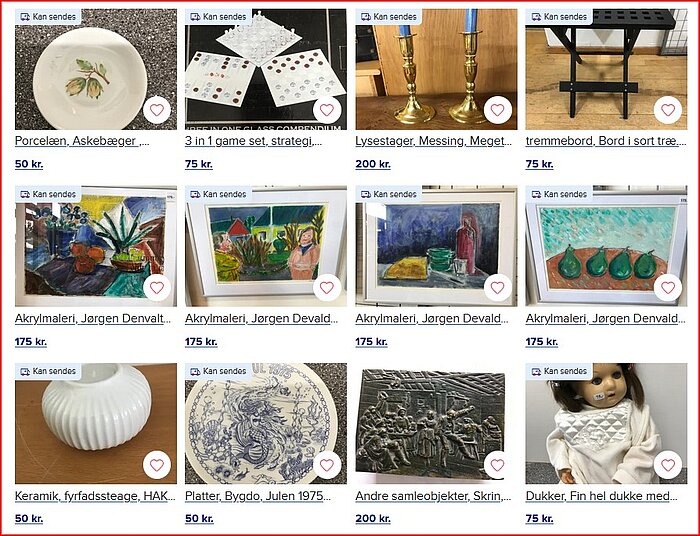Favorite the tremmebord black table listing
Screen dimensions: 700x536
pyautogui.click(x=668, y=110)
